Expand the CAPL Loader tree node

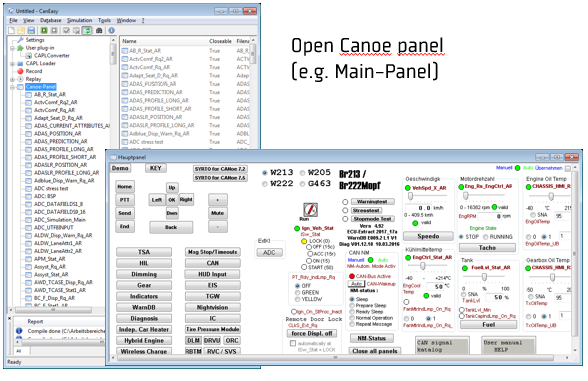12,63
